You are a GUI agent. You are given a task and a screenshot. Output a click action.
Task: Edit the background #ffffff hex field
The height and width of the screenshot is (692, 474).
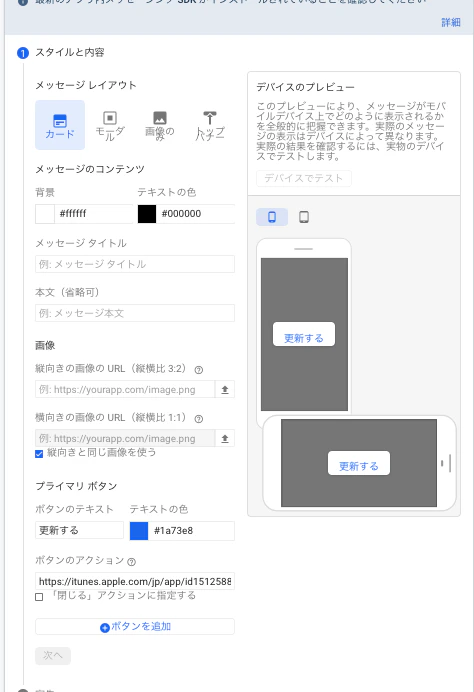(x=94, y=214)
